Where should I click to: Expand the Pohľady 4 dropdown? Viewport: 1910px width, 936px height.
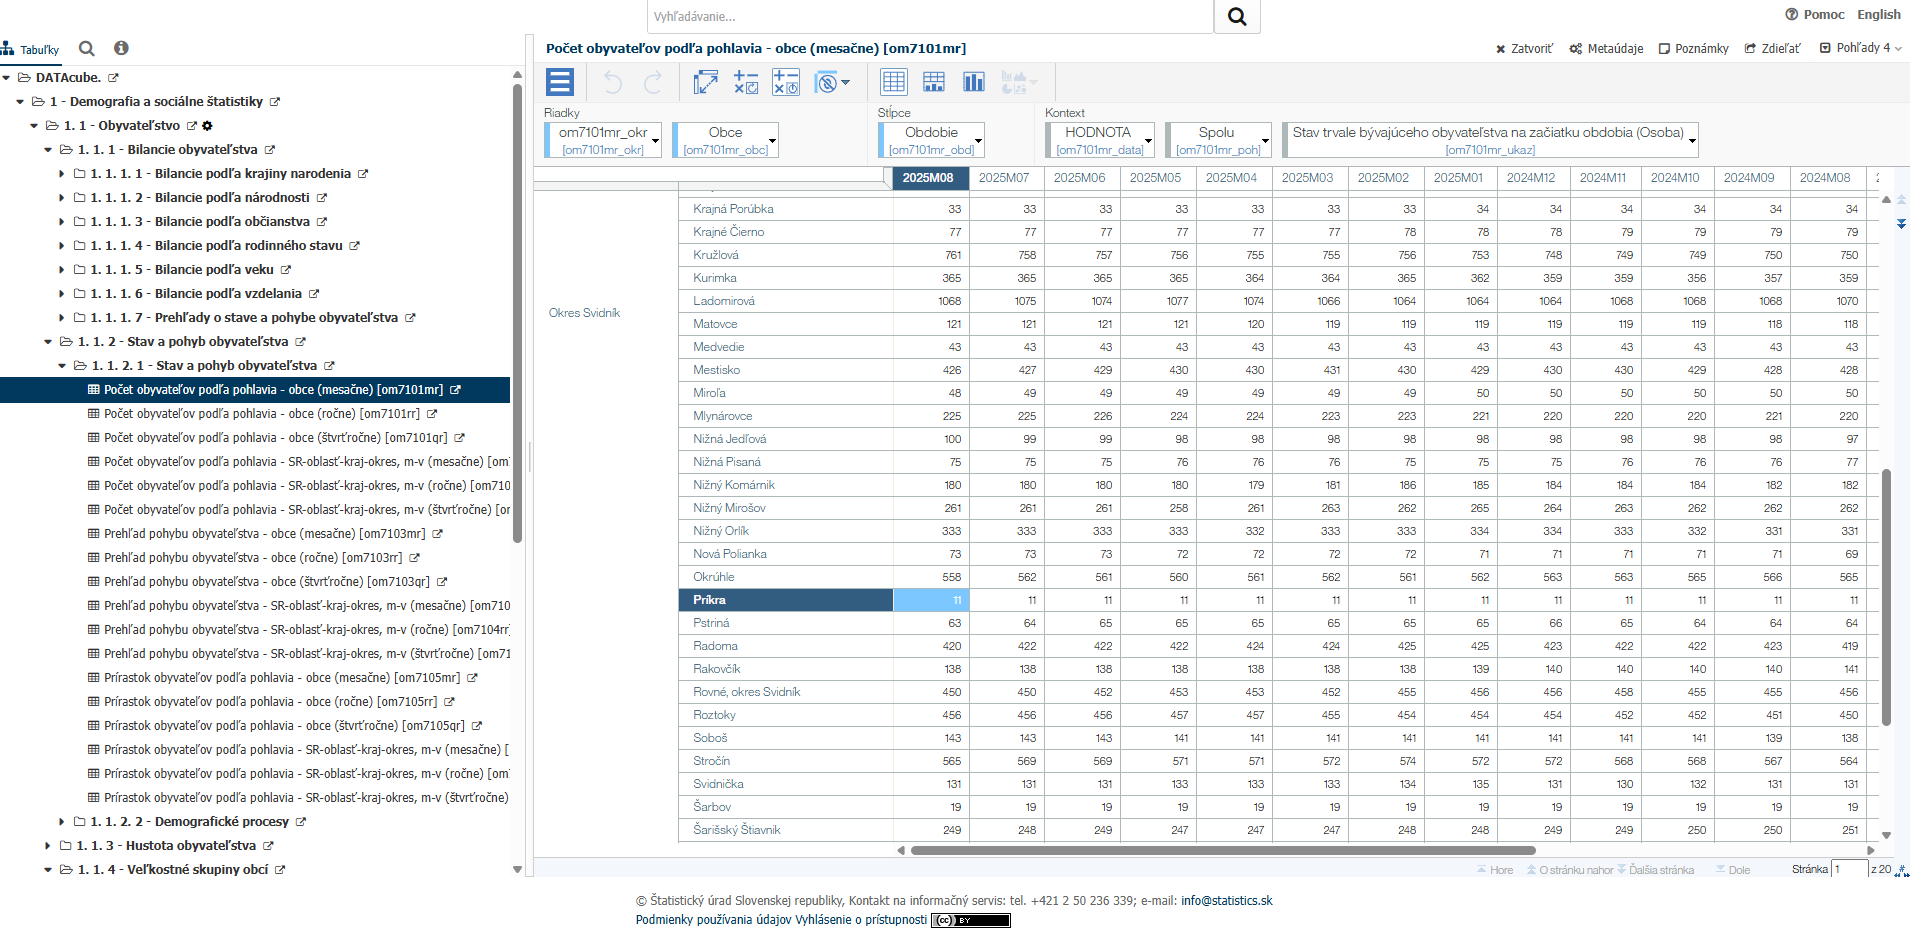pyautogui.click(x=1861, y=48)
